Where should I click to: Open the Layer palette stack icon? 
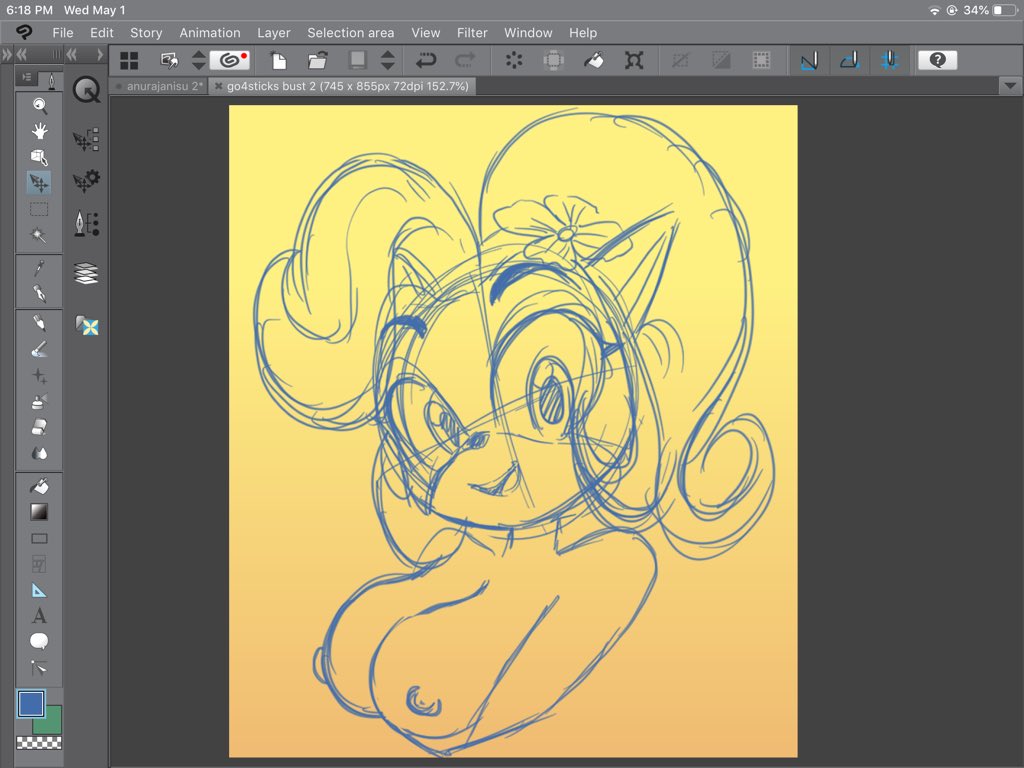pos(87,273)
